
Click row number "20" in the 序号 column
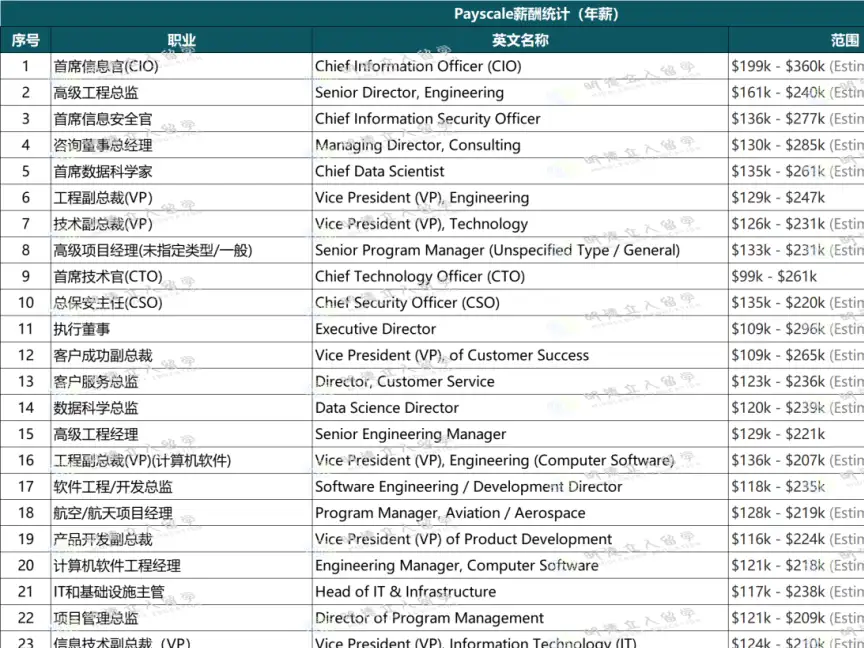25,565
